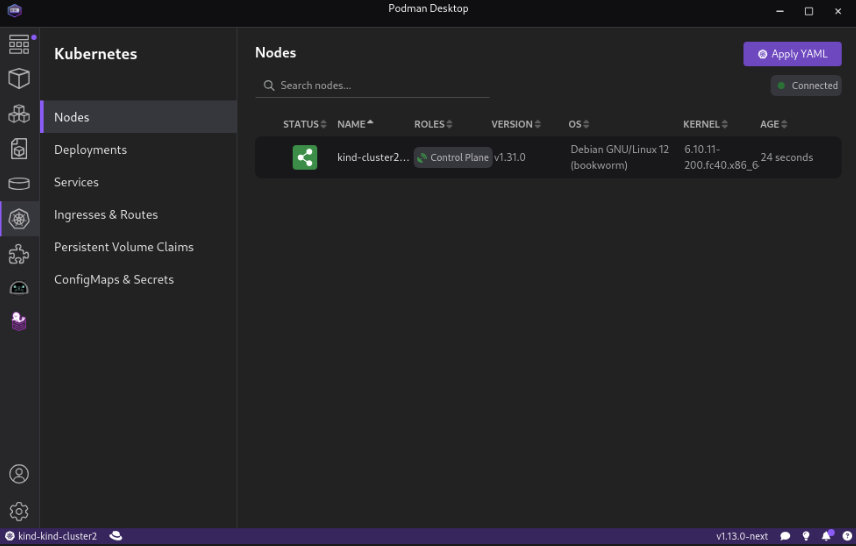Click the Red Hat fedora icon in status bar
This screenshot has width=856, height=546.
(116, 536)
